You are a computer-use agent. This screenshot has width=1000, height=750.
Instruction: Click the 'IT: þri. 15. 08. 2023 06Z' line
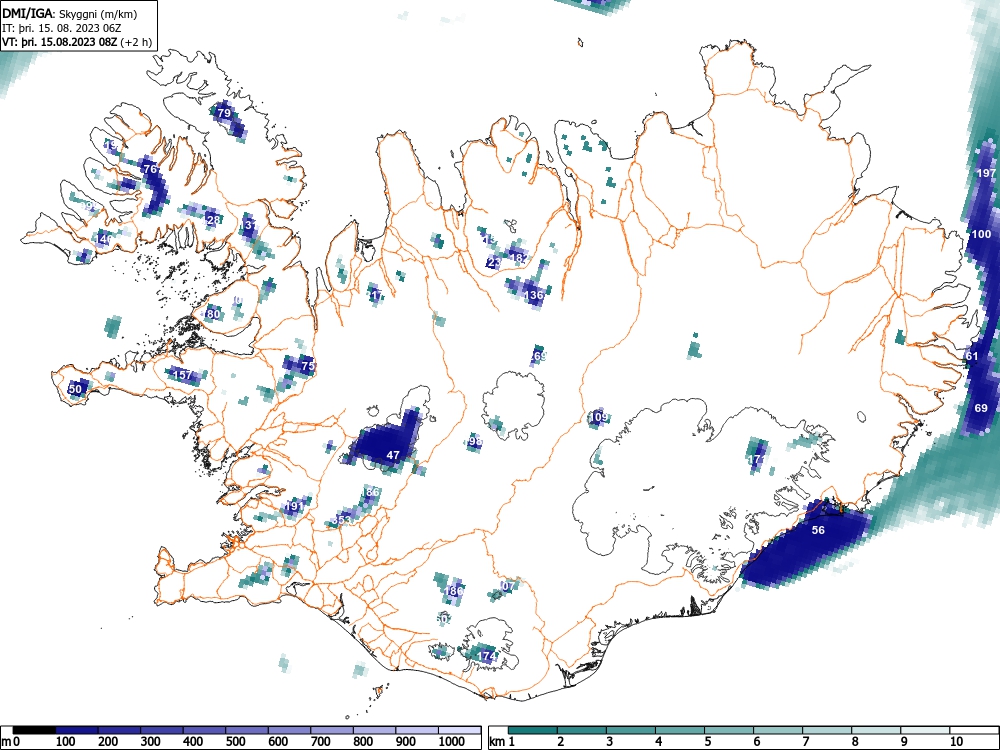pos(61,28)
